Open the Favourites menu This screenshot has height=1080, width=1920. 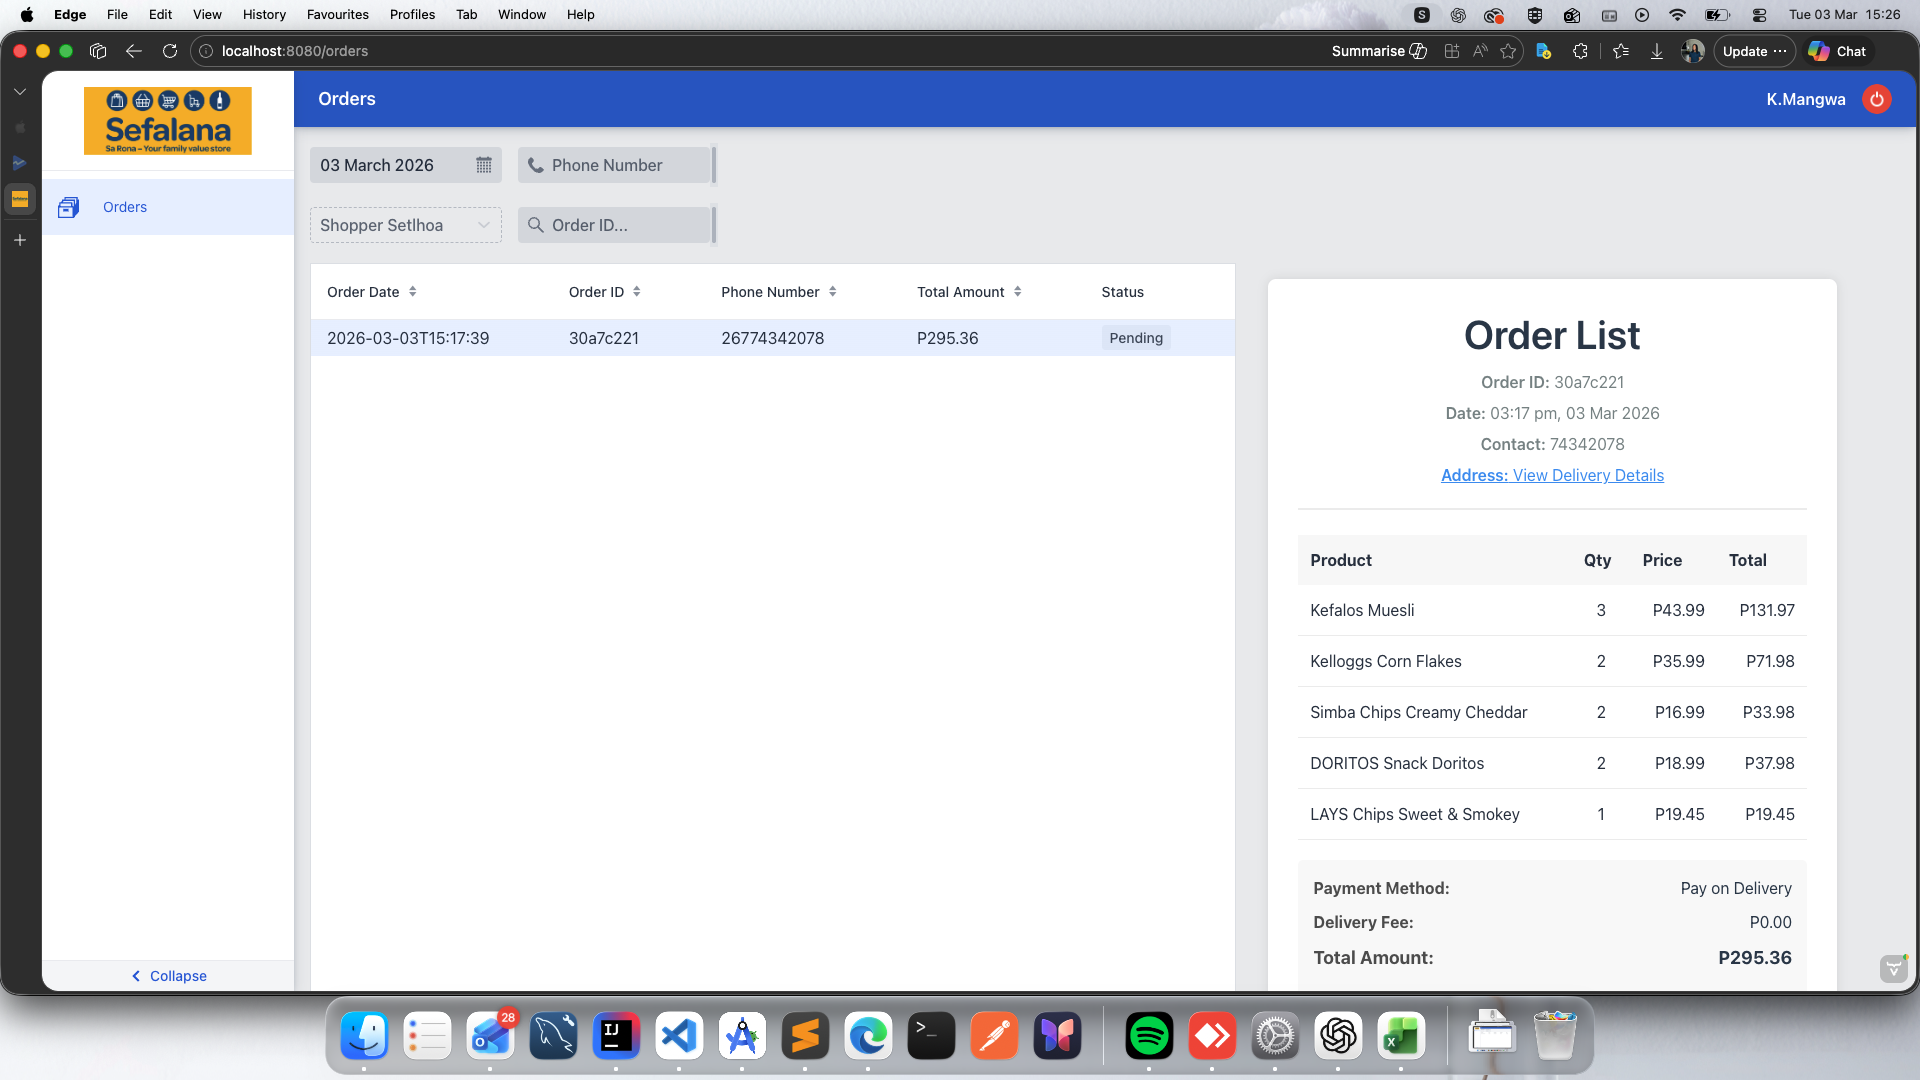coord(337,14)
